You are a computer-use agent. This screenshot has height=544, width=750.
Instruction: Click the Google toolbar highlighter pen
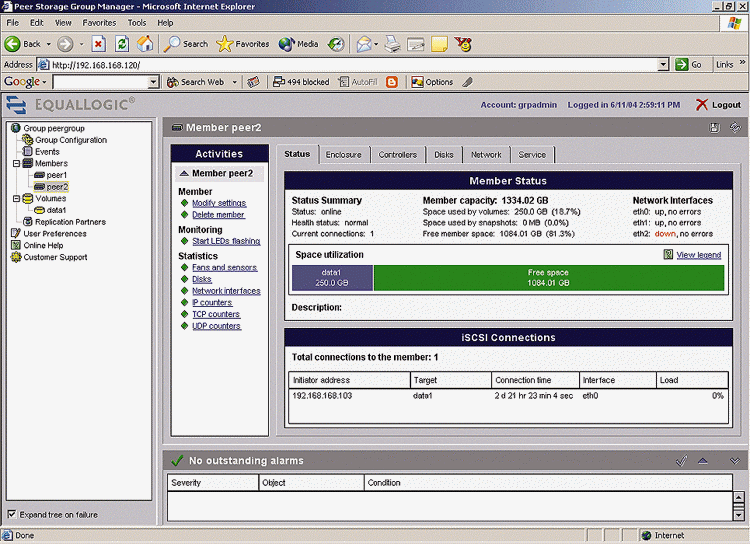tap(467, 82)
